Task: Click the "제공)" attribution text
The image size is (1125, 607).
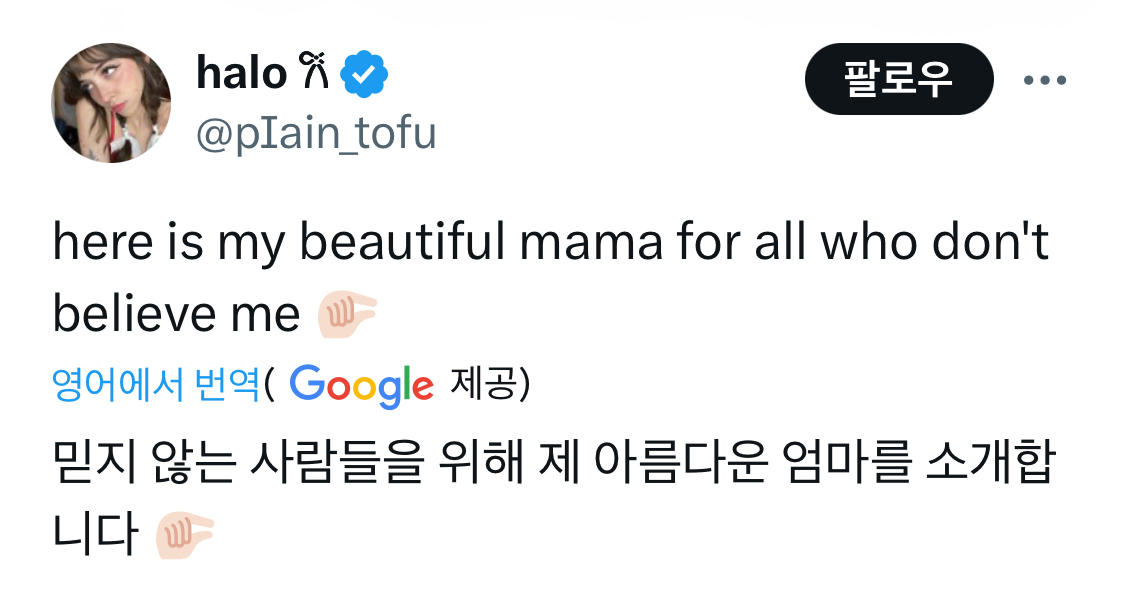Action: click(490, 383)
